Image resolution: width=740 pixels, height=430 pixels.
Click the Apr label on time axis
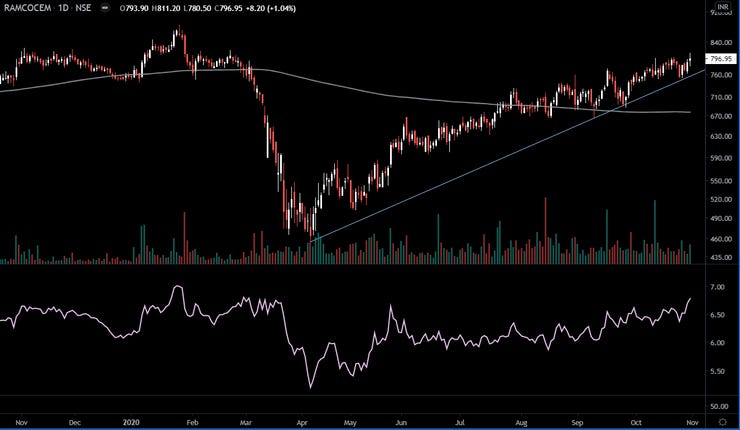(x=302, y=422)
